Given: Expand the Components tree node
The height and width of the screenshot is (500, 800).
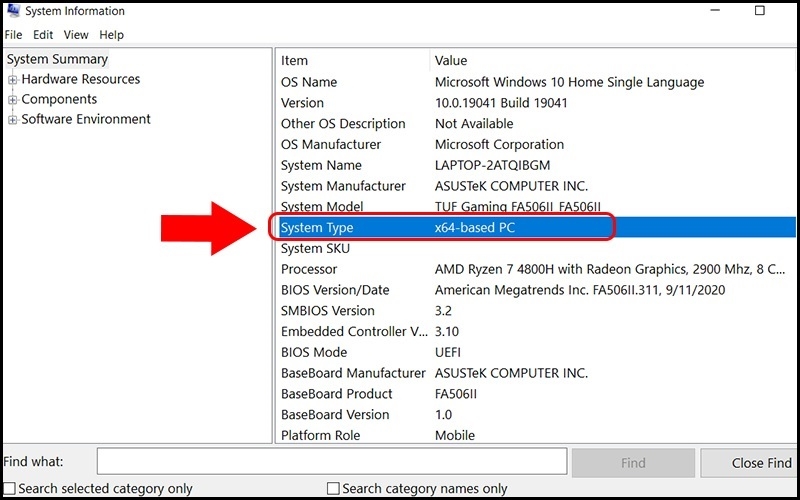Looking at the screenshot, I should (13, 100).
